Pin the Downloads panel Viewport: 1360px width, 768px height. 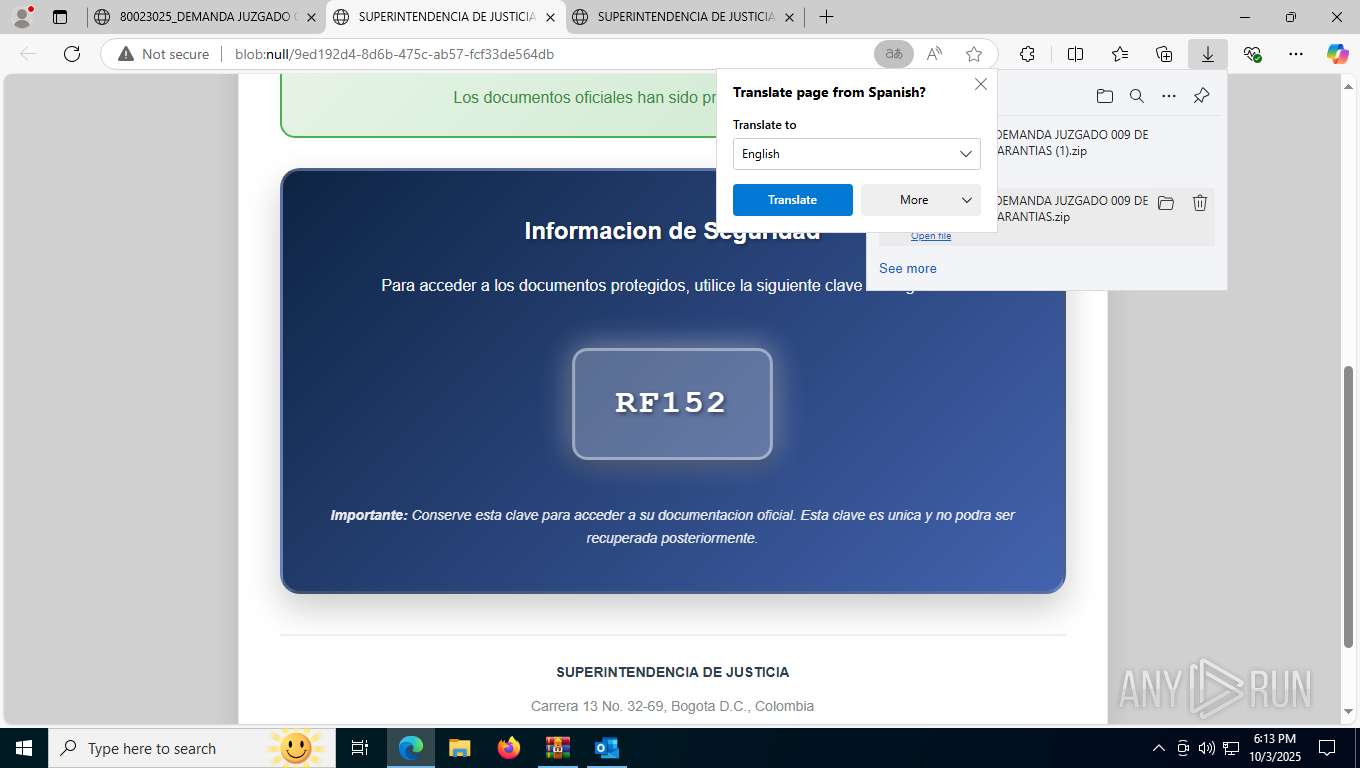coord(1202,96)
